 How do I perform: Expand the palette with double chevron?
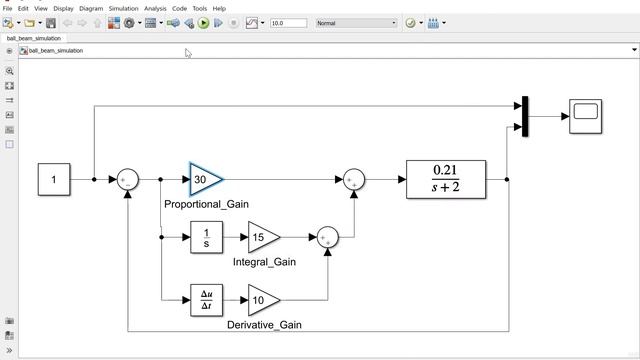click(9, 351)
